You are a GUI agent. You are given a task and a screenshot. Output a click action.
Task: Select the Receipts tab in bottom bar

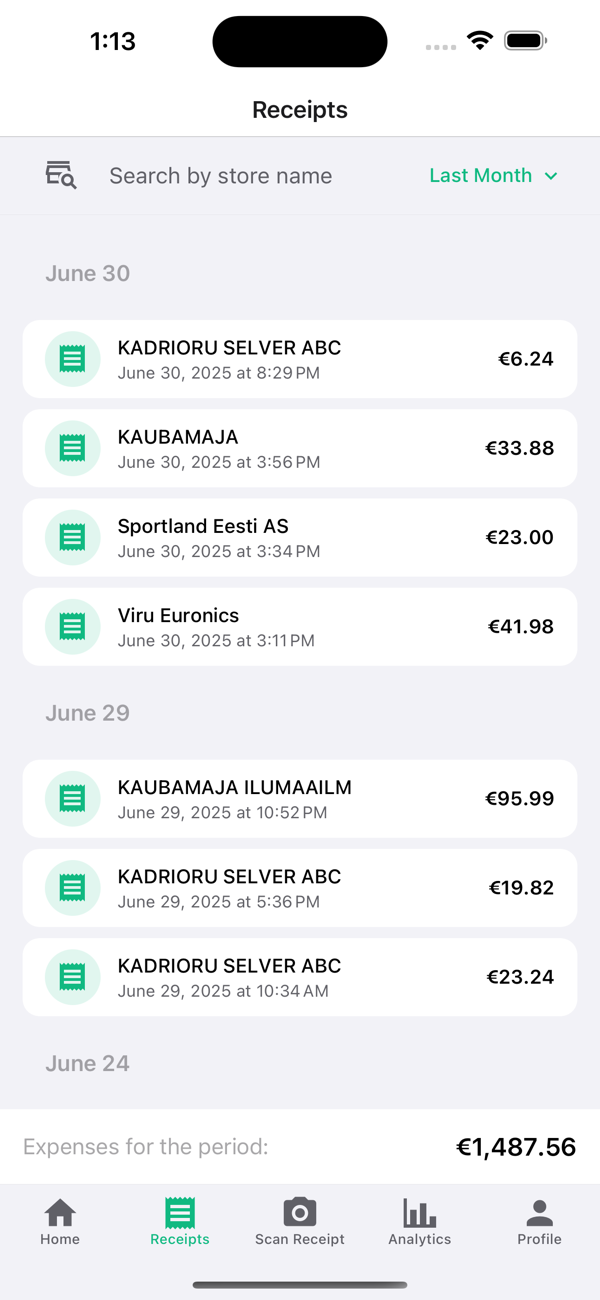pyautogui.click(x=180, y=1222)
